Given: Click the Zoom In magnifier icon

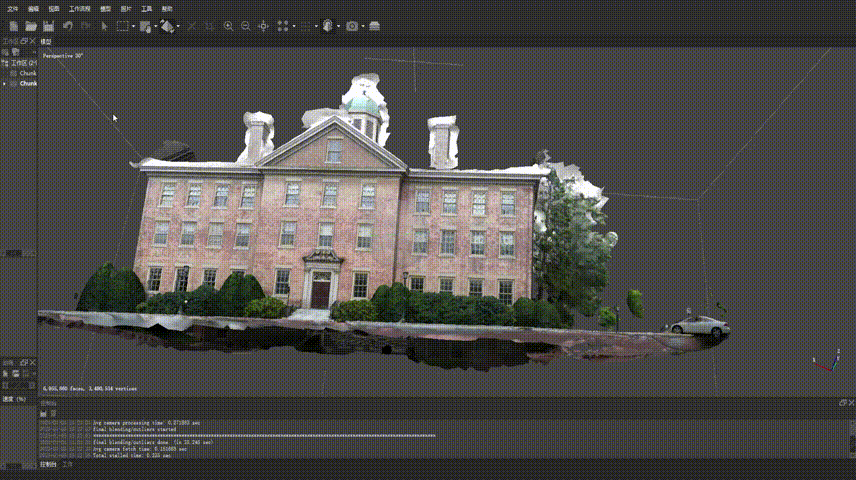Looking at the screenshot, I should pyautogui.click(x=229, y=25).
